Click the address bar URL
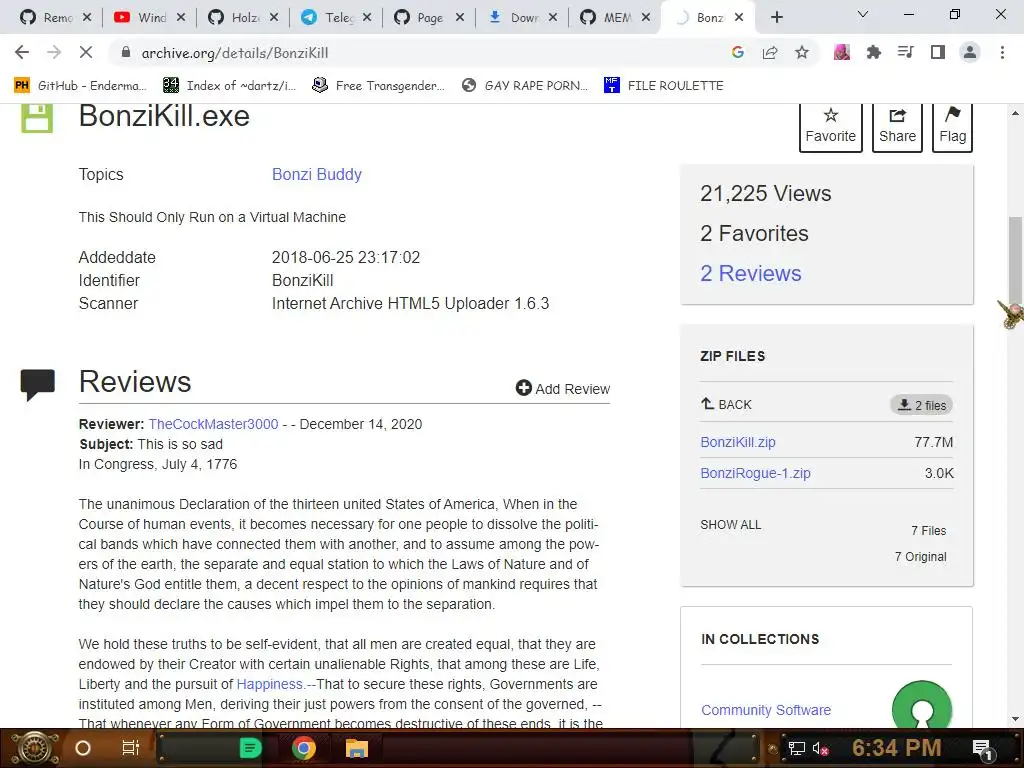The image size is (1024, 768). coord(235,53)
